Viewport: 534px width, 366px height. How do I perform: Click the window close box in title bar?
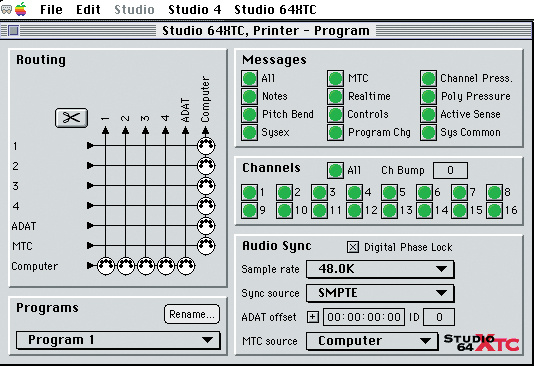13,31
